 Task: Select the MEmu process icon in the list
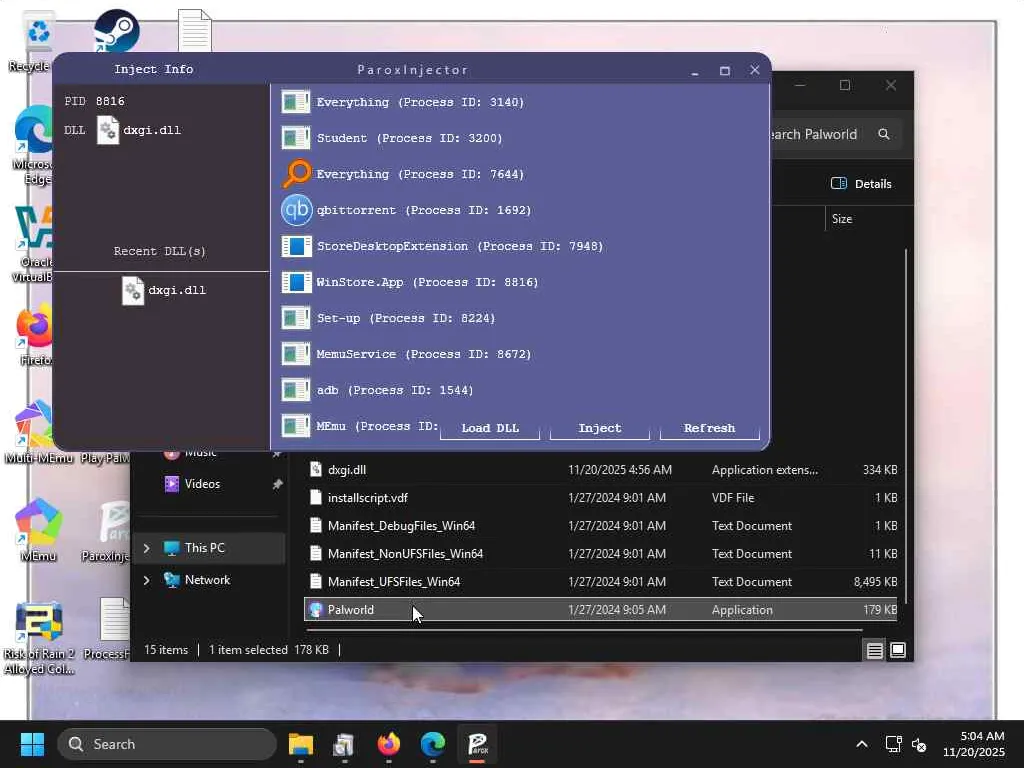296,426
